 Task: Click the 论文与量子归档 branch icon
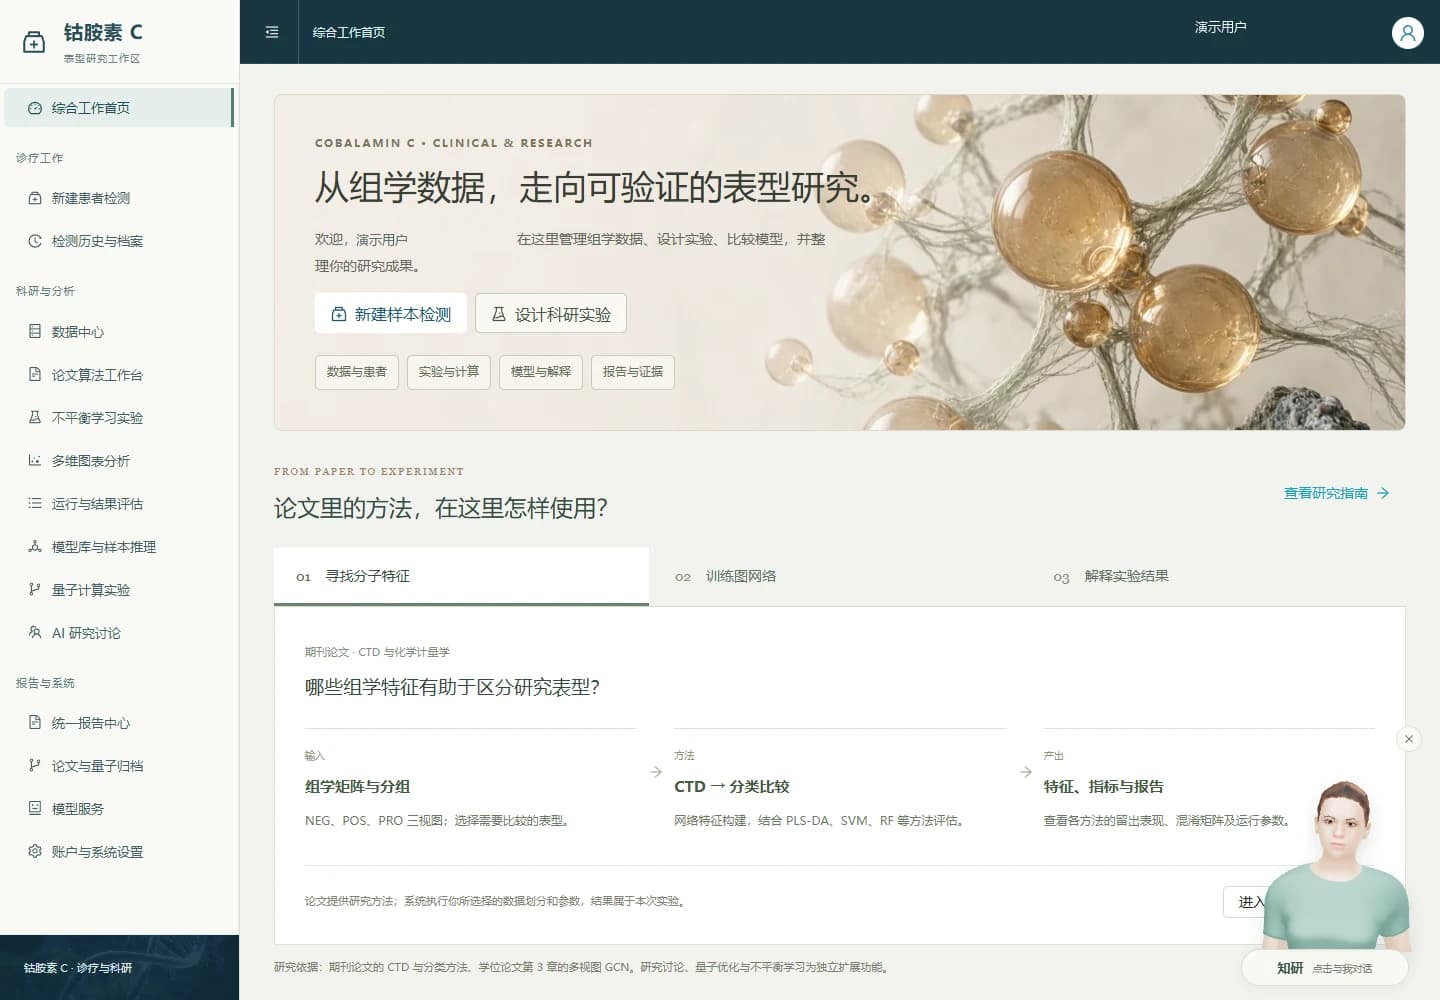point(35,765)
